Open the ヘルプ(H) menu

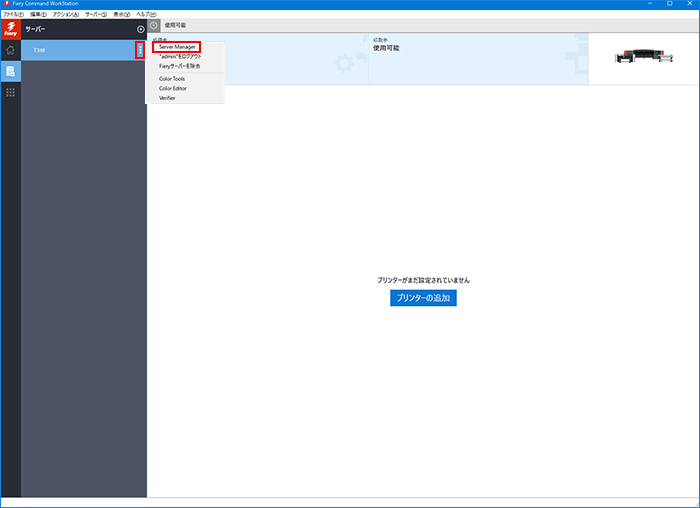pyautogui.click(x=146, y=14)
